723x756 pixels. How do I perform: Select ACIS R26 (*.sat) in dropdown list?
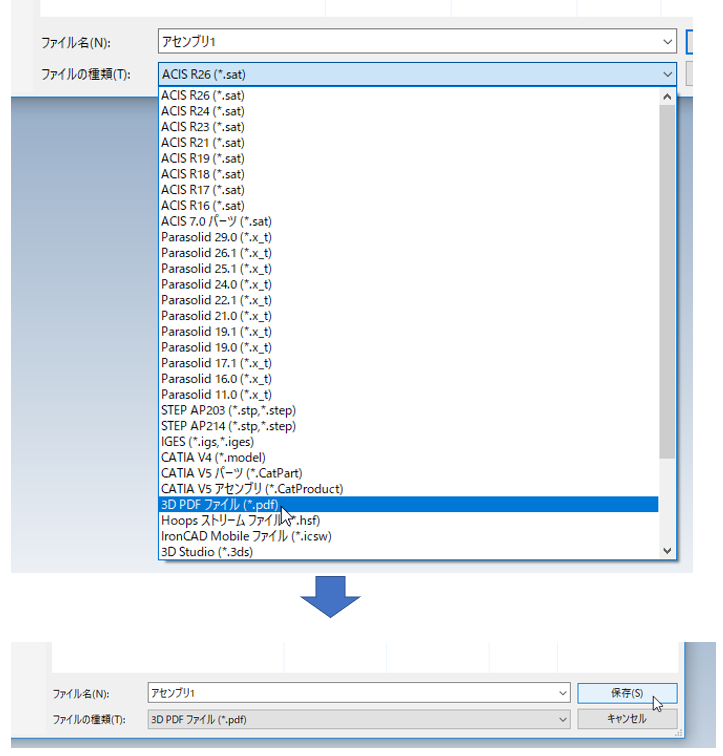coord(408,95)
